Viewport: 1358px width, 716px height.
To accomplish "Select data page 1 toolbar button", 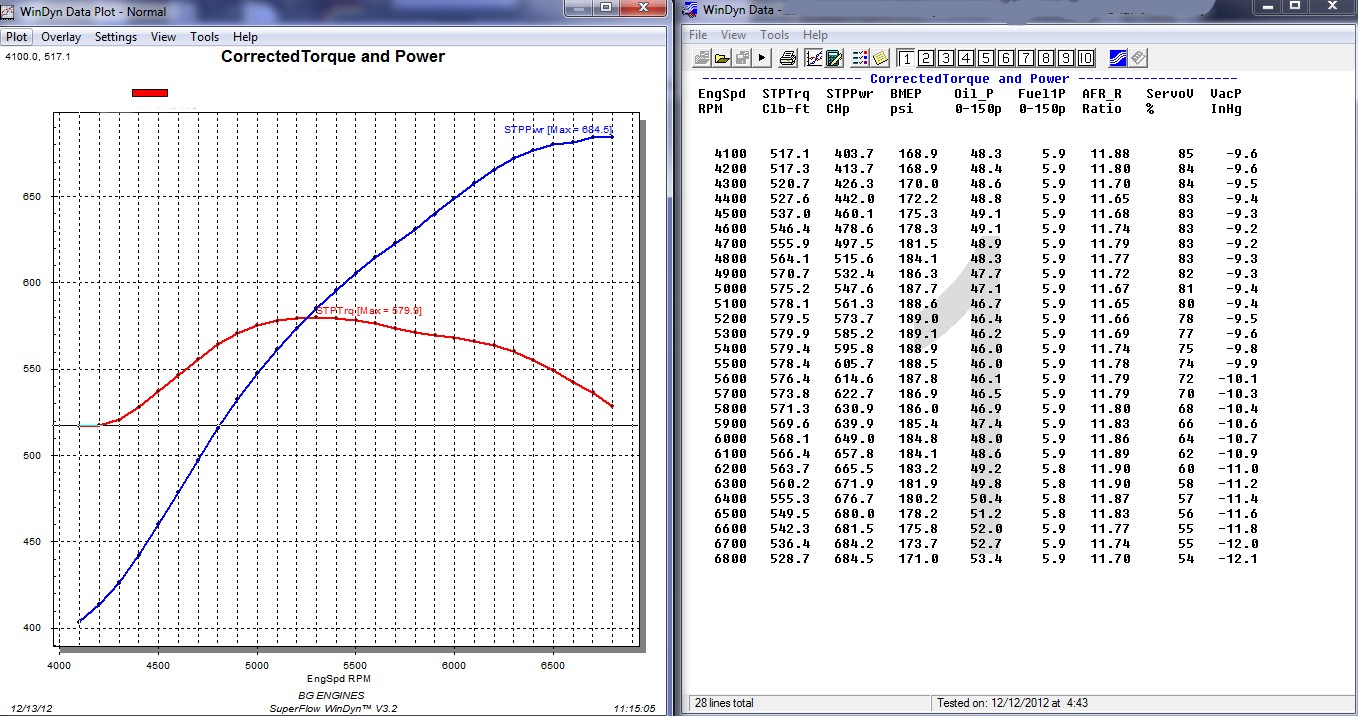I will [x=906, y=57].
